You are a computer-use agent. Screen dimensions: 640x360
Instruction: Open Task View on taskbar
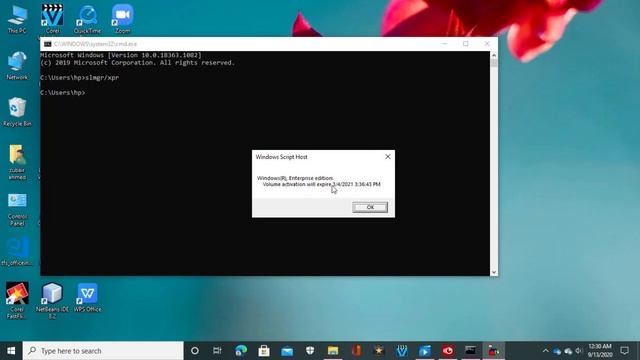point(217,351)
